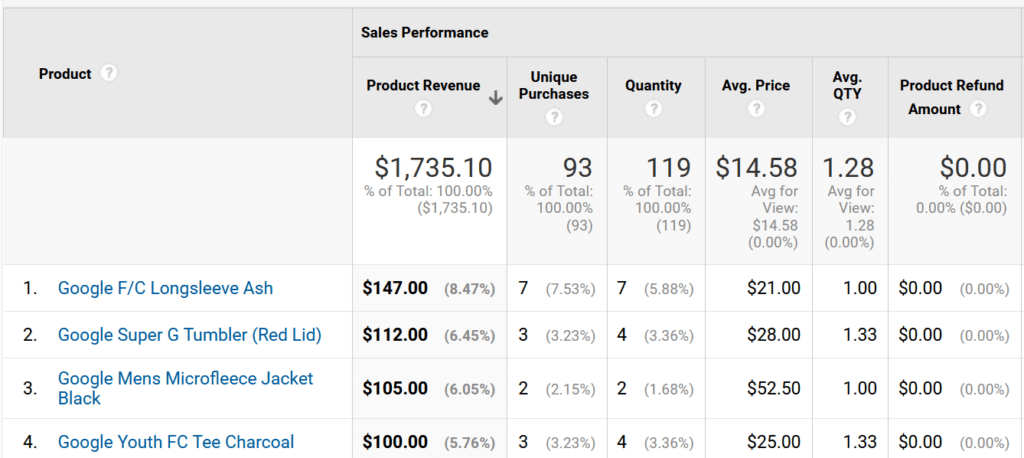
Task: Select the (8.47%) revenue share
Action: pos(470,289)
